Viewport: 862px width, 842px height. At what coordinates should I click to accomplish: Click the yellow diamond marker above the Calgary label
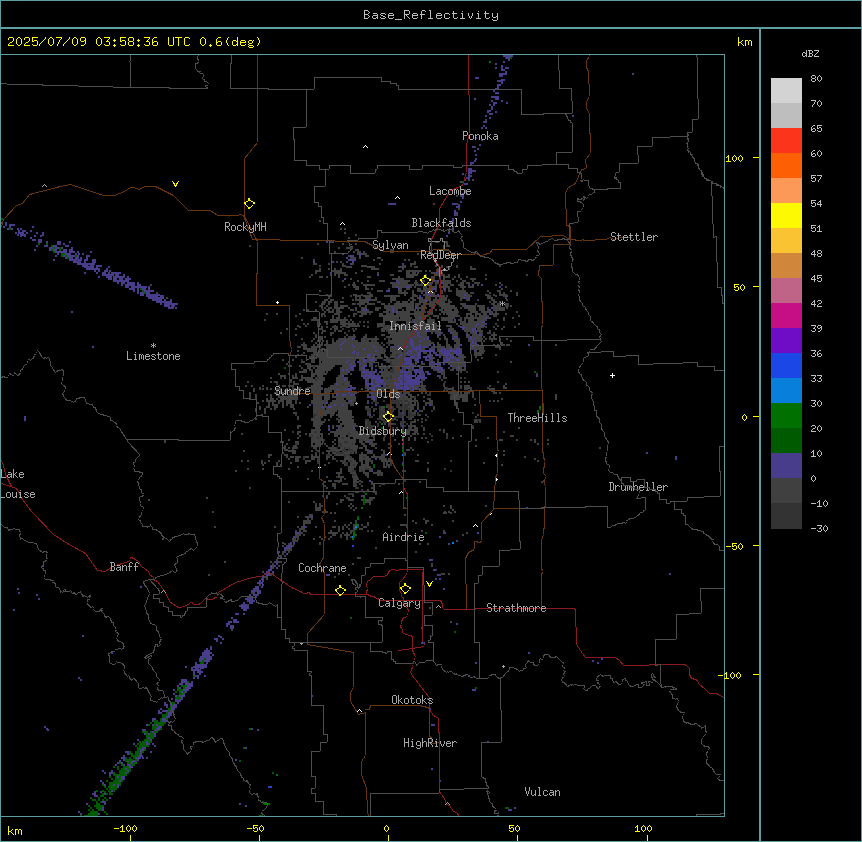point(405,589)
